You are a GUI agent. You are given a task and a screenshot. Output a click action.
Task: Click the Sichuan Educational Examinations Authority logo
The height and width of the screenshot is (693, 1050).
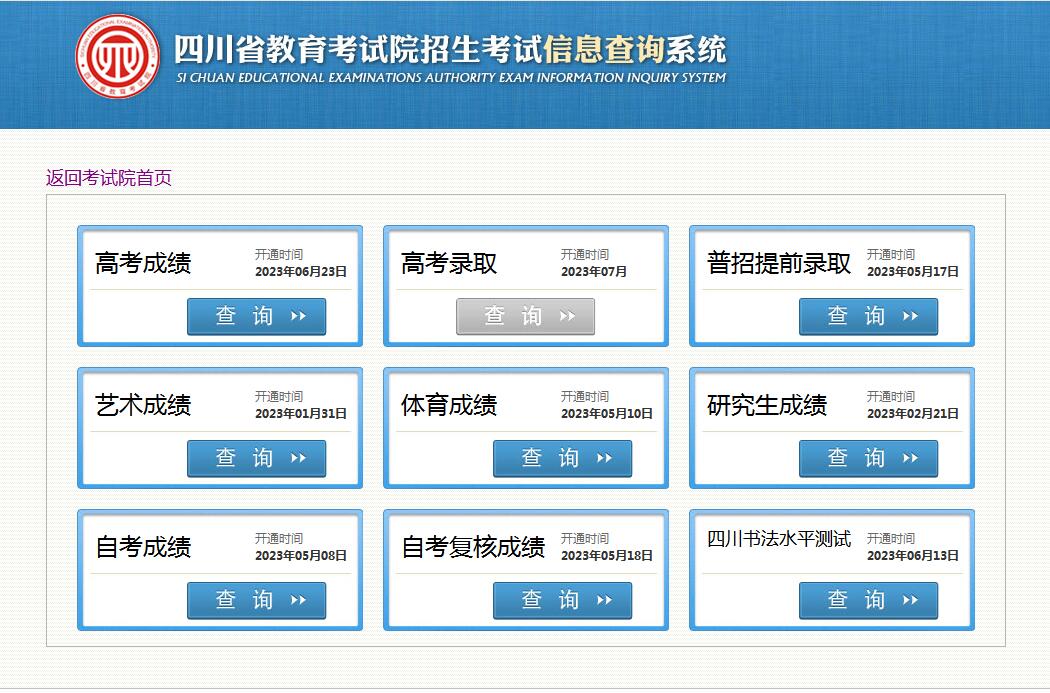click(118, 55)
